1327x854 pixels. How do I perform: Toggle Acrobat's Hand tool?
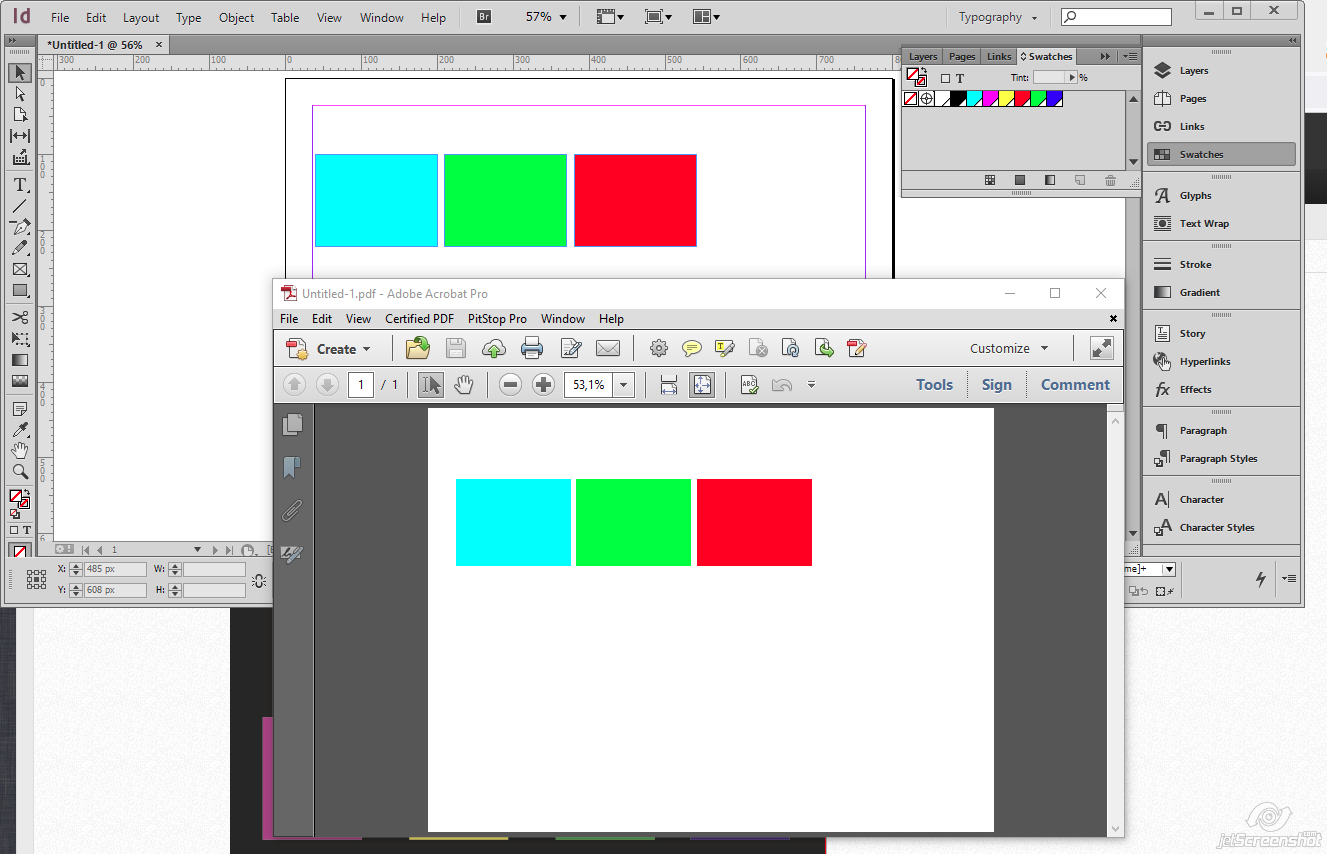tap(463, 385)
